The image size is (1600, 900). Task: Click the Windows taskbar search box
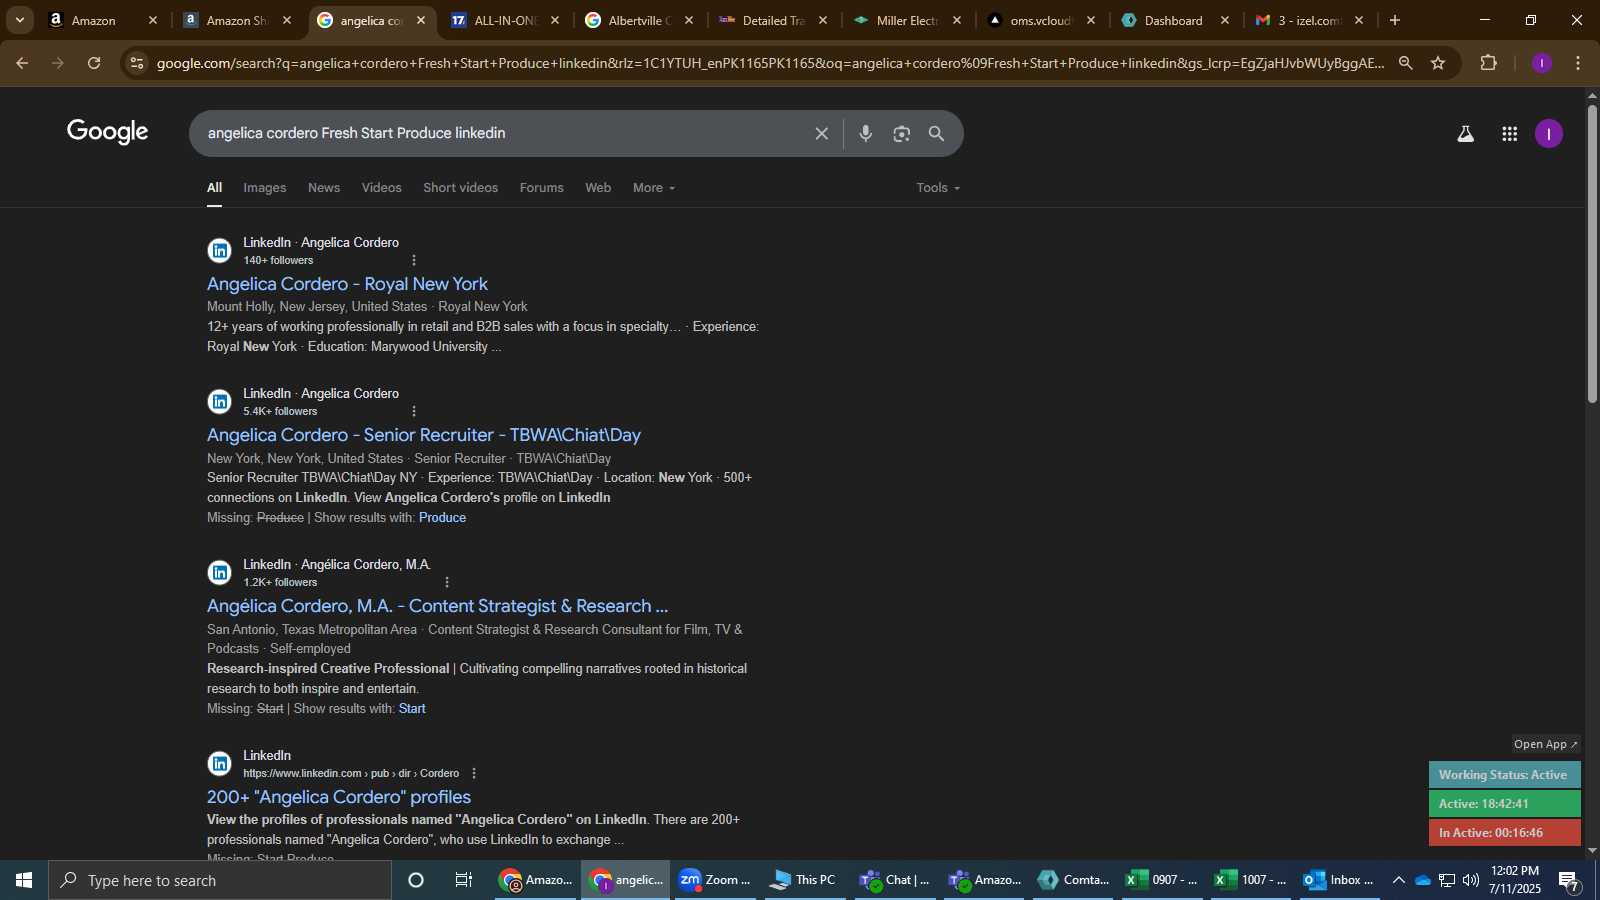point(220,880)
